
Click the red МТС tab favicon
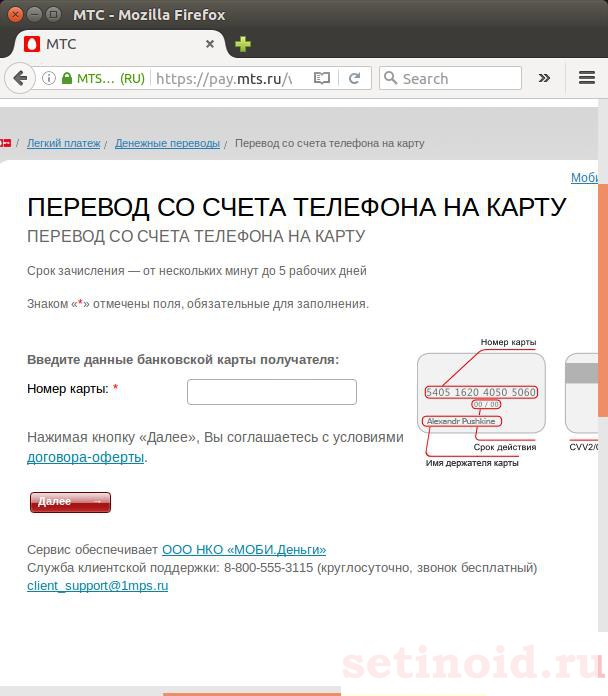[32, 44]
